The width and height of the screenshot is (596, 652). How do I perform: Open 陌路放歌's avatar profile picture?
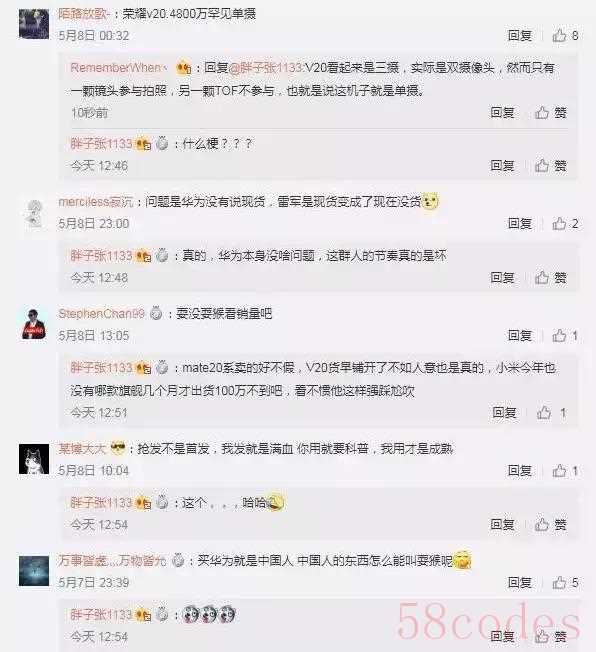[x=34, y=24]
